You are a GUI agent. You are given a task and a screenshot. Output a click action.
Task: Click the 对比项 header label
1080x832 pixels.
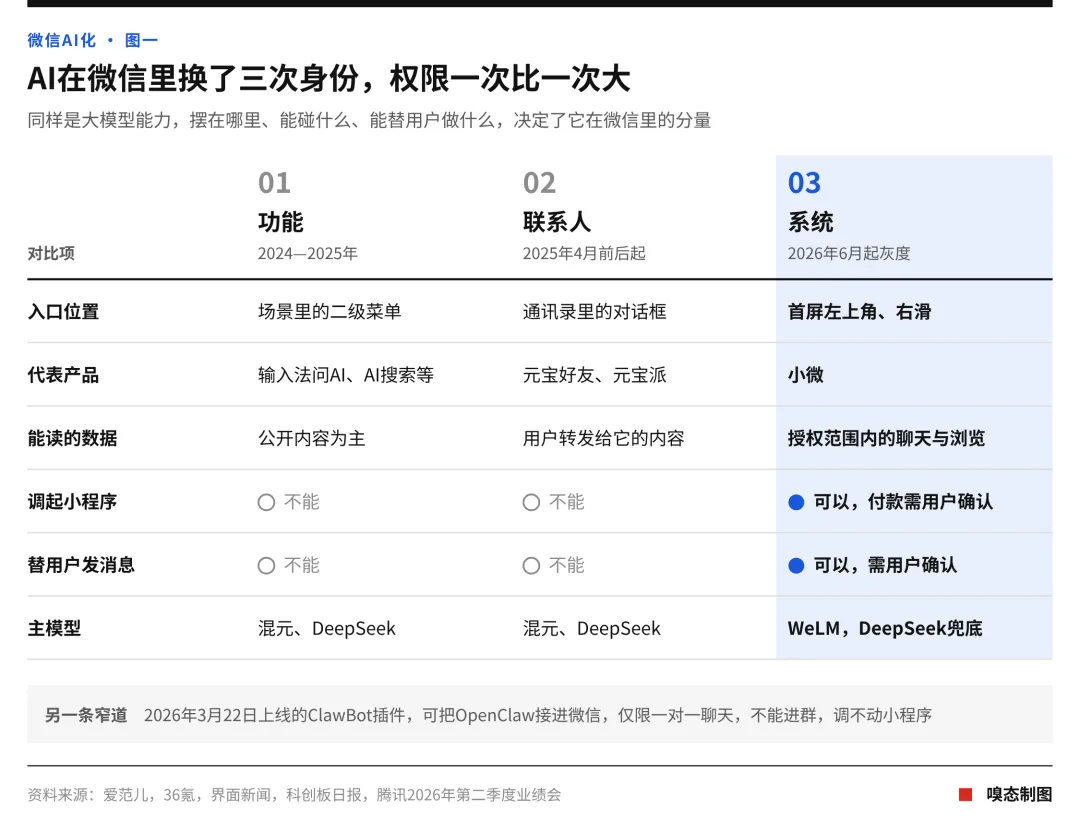click(x=51, y=253)
